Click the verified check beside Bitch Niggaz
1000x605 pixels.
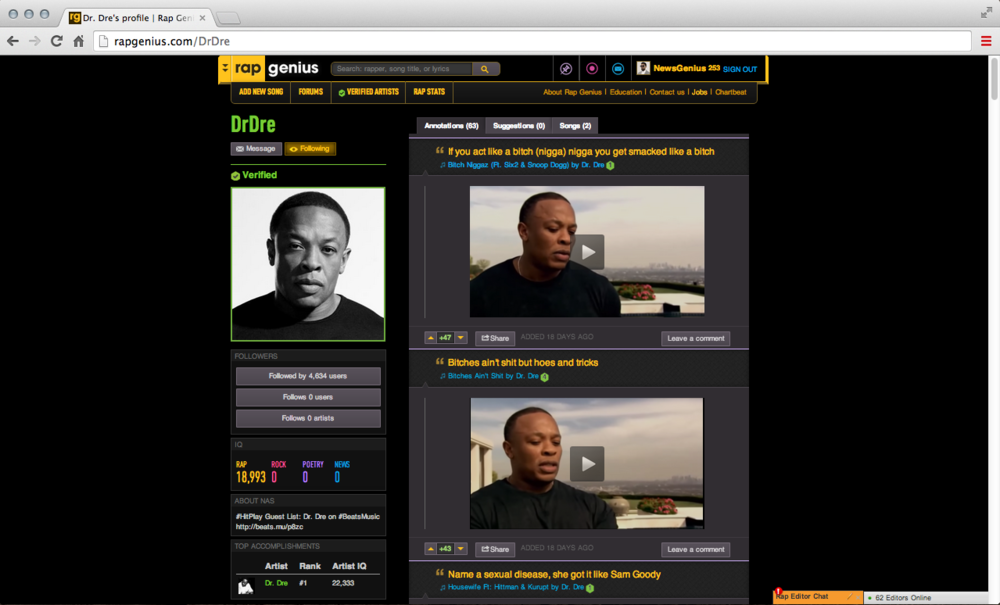[x=609, y=164]
